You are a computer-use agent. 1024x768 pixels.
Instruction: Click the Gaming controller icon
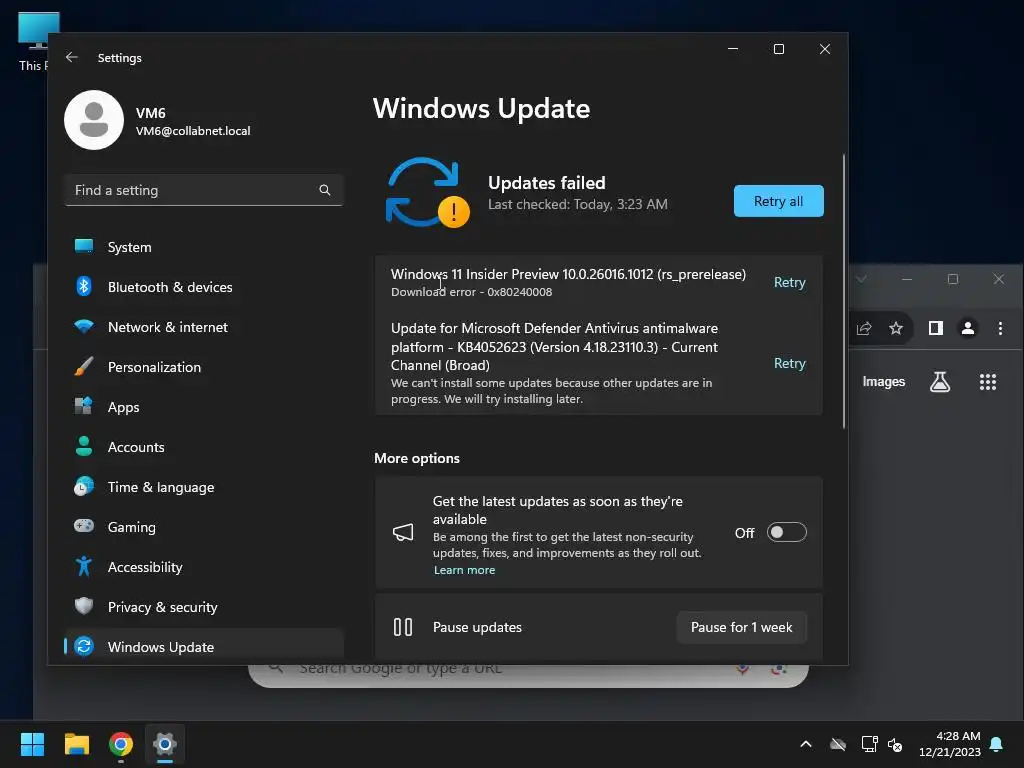[x=84, y=526]
